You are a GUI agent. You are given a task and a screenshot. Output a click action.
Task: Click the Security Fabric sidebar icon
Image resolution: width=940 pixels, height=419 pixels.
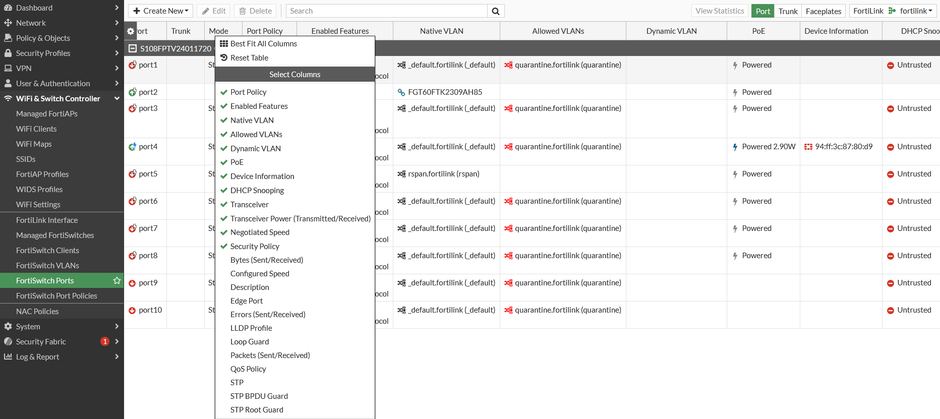tap(8, 341)
